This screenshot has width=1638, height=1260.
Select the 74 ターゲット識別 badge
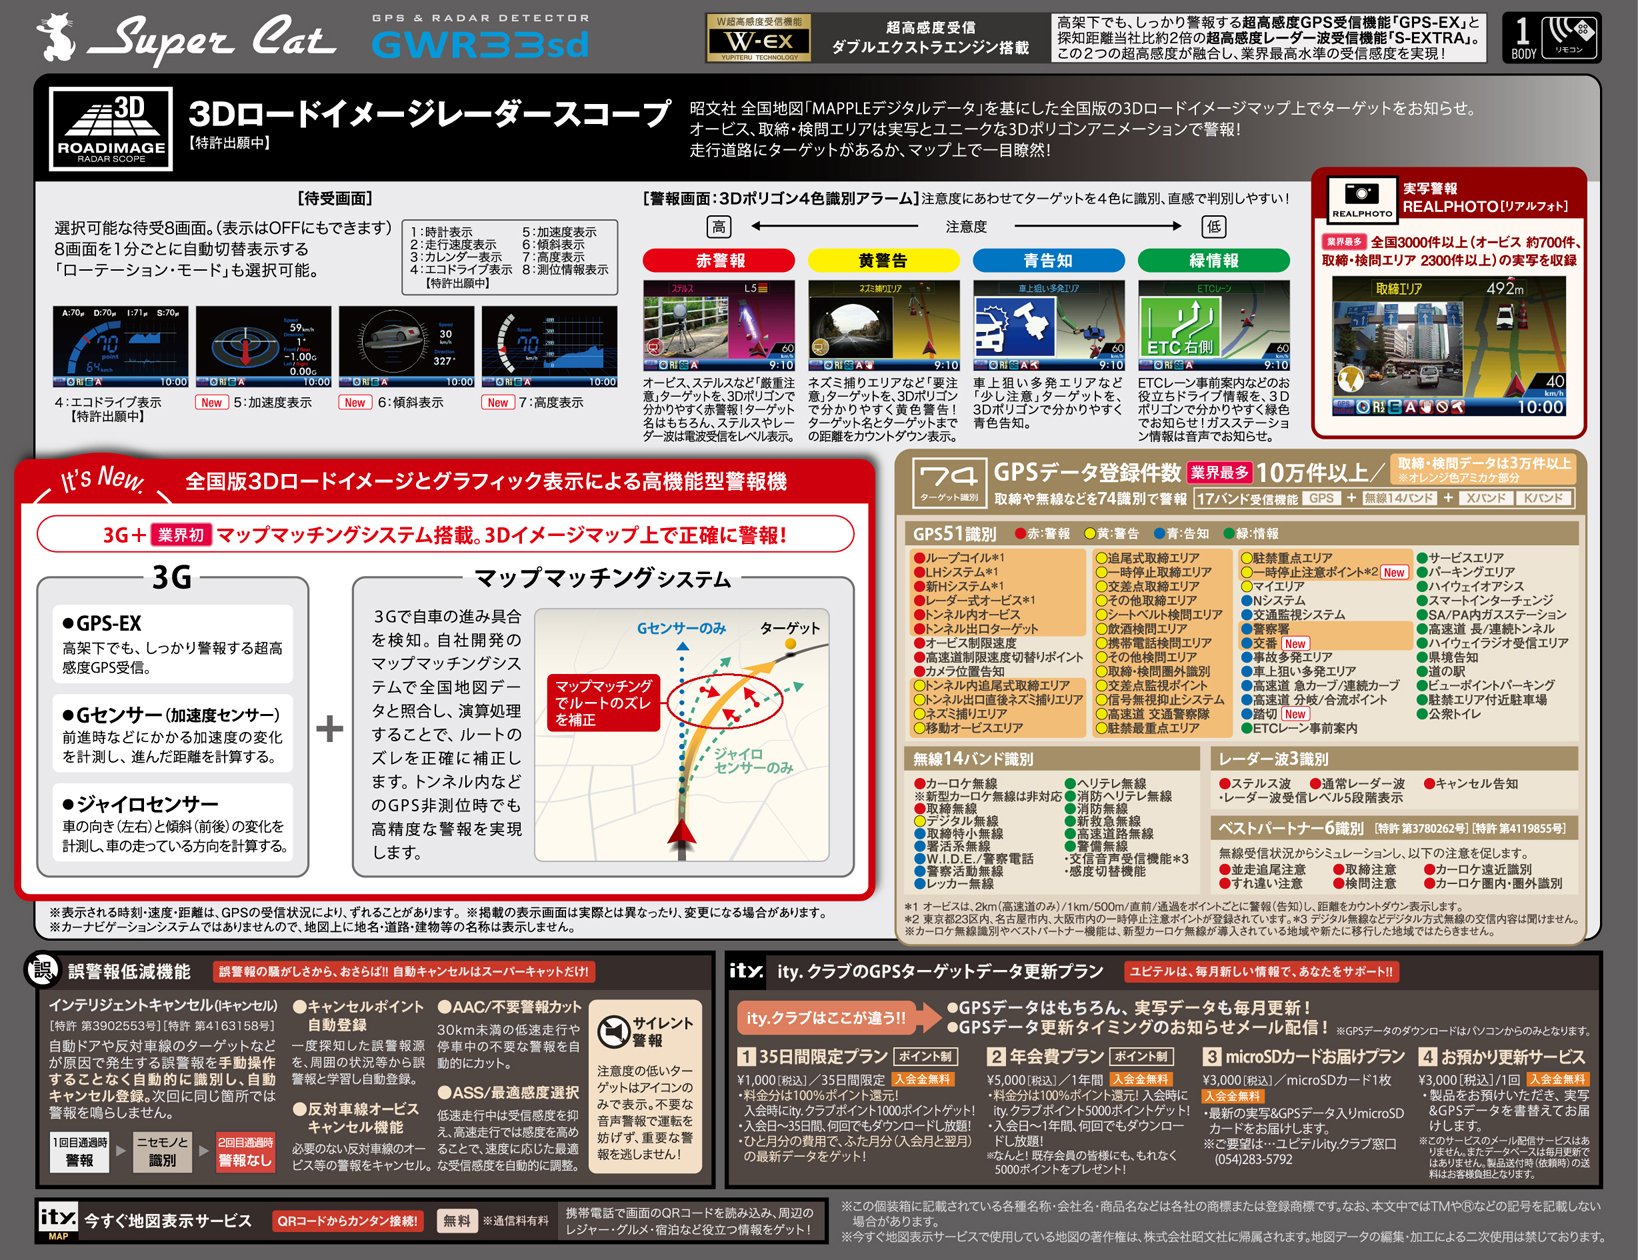tap(949, 482)
